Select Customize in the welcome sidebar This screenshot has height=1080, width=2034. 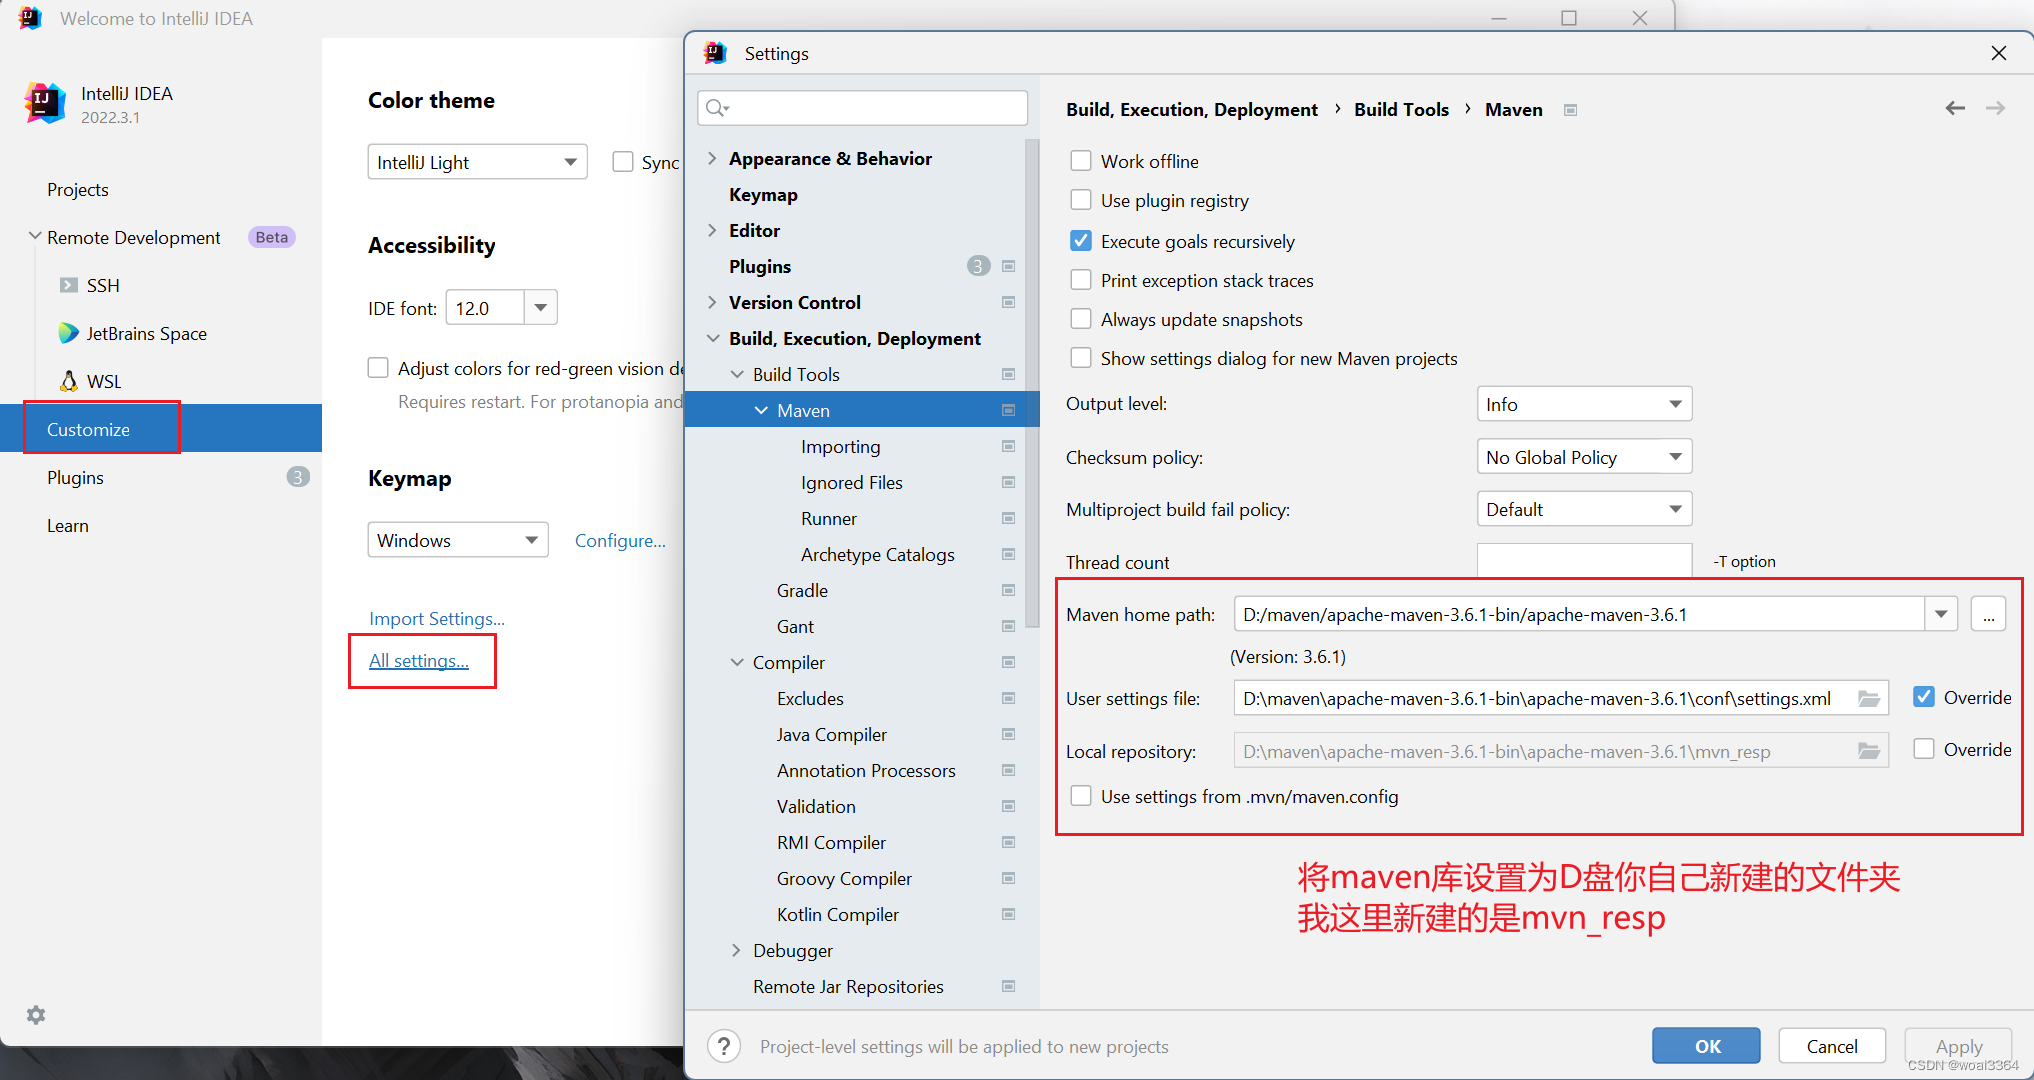pyautogui.click(x=88, y=429)
